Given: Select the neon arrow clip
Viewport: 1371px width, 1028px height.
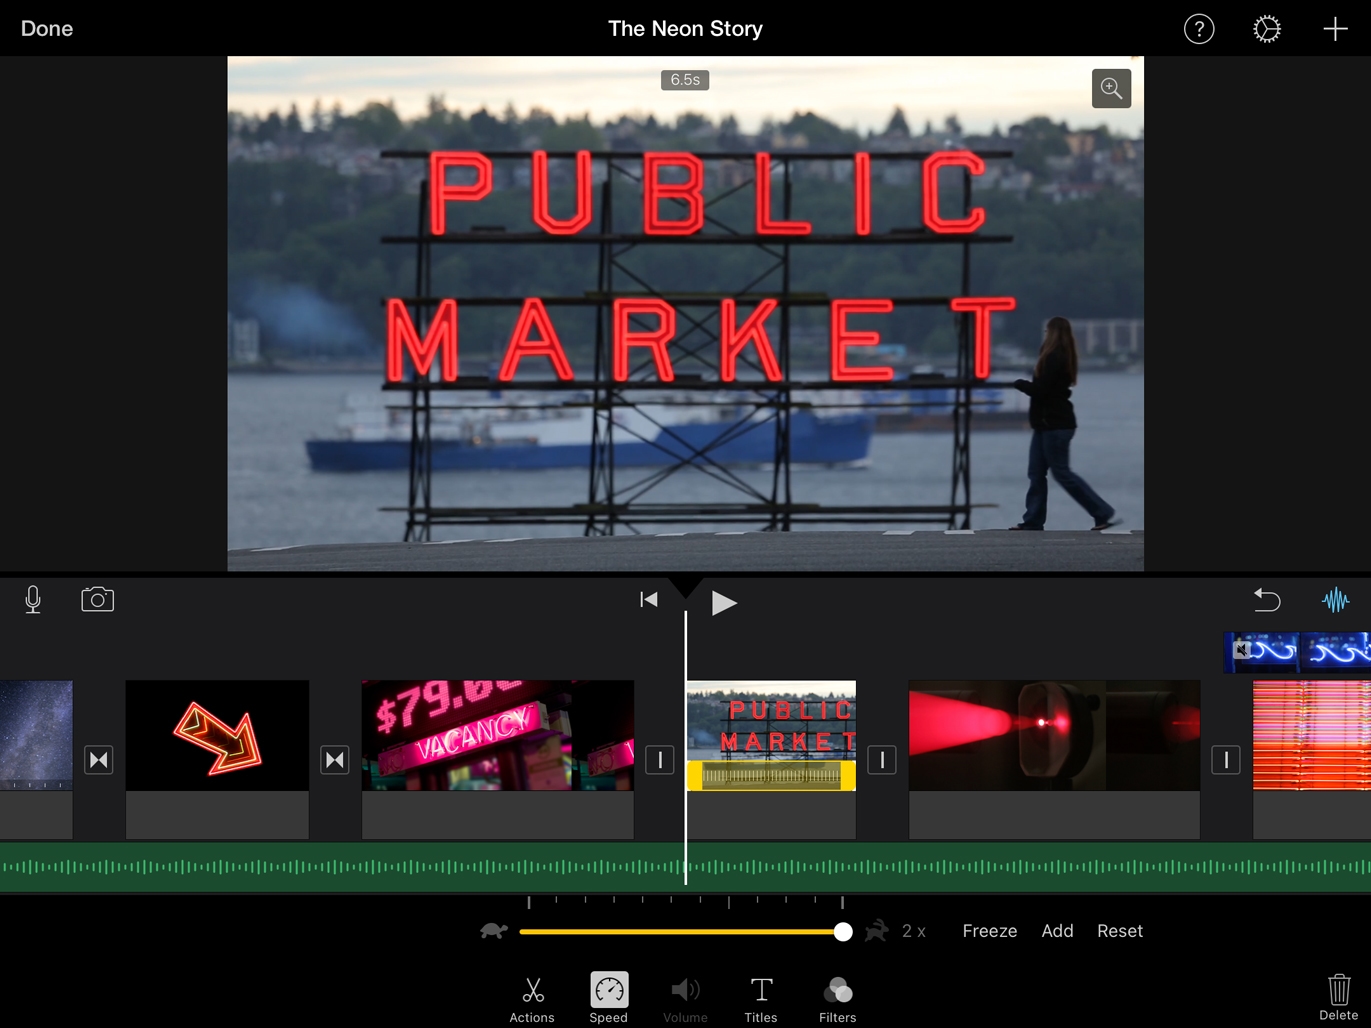Looking at the screenshot, I should tap(217, 735).
